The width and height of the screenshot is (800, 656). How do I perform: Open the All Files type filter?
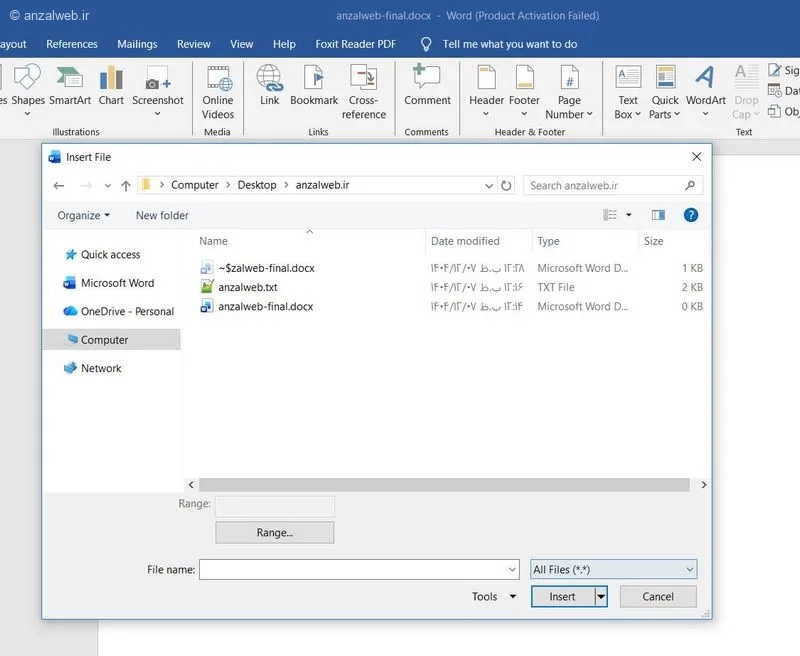tap(613, 570)
